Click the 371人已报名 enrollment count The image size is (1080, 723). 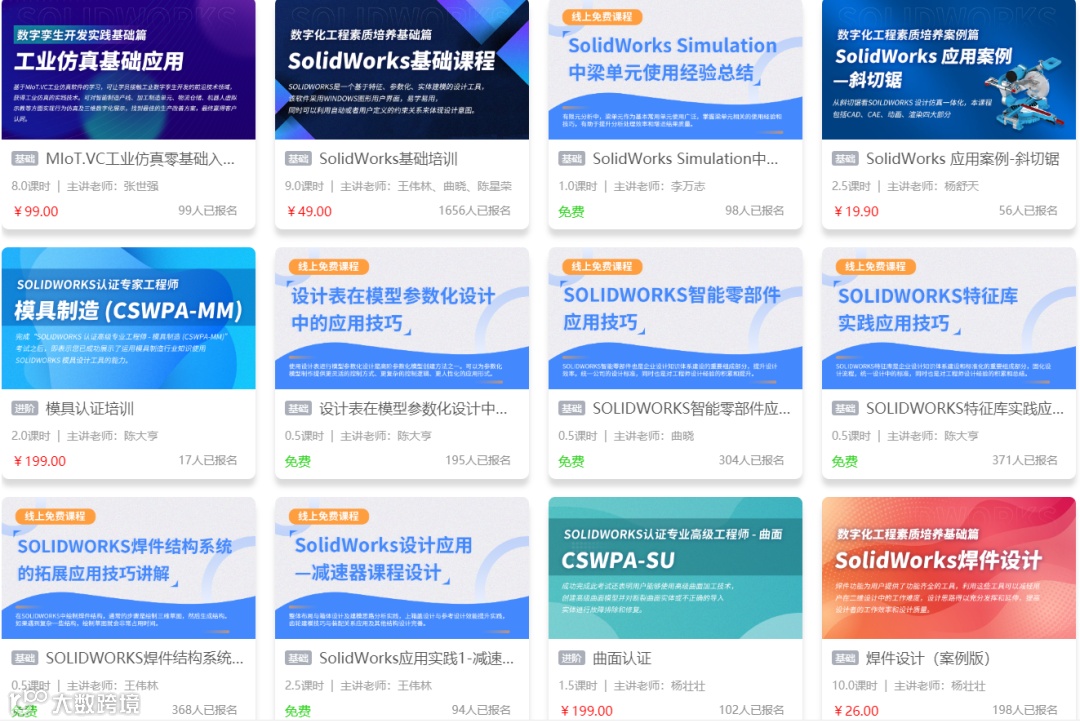click(x=1024, y=460)
